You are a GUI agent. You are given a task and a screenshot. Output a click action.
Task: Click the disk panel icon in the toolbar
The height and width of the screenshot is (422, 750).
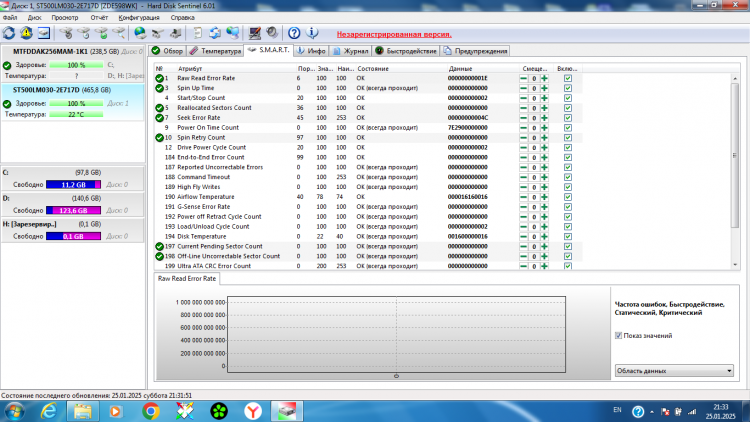tap(44, 33)
